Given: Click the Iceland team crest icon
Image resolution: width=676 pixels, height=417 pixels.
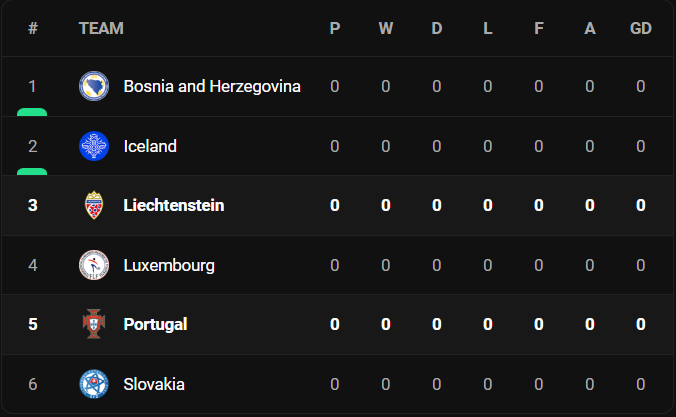Looking at the screenshot, I should point(94,146).
